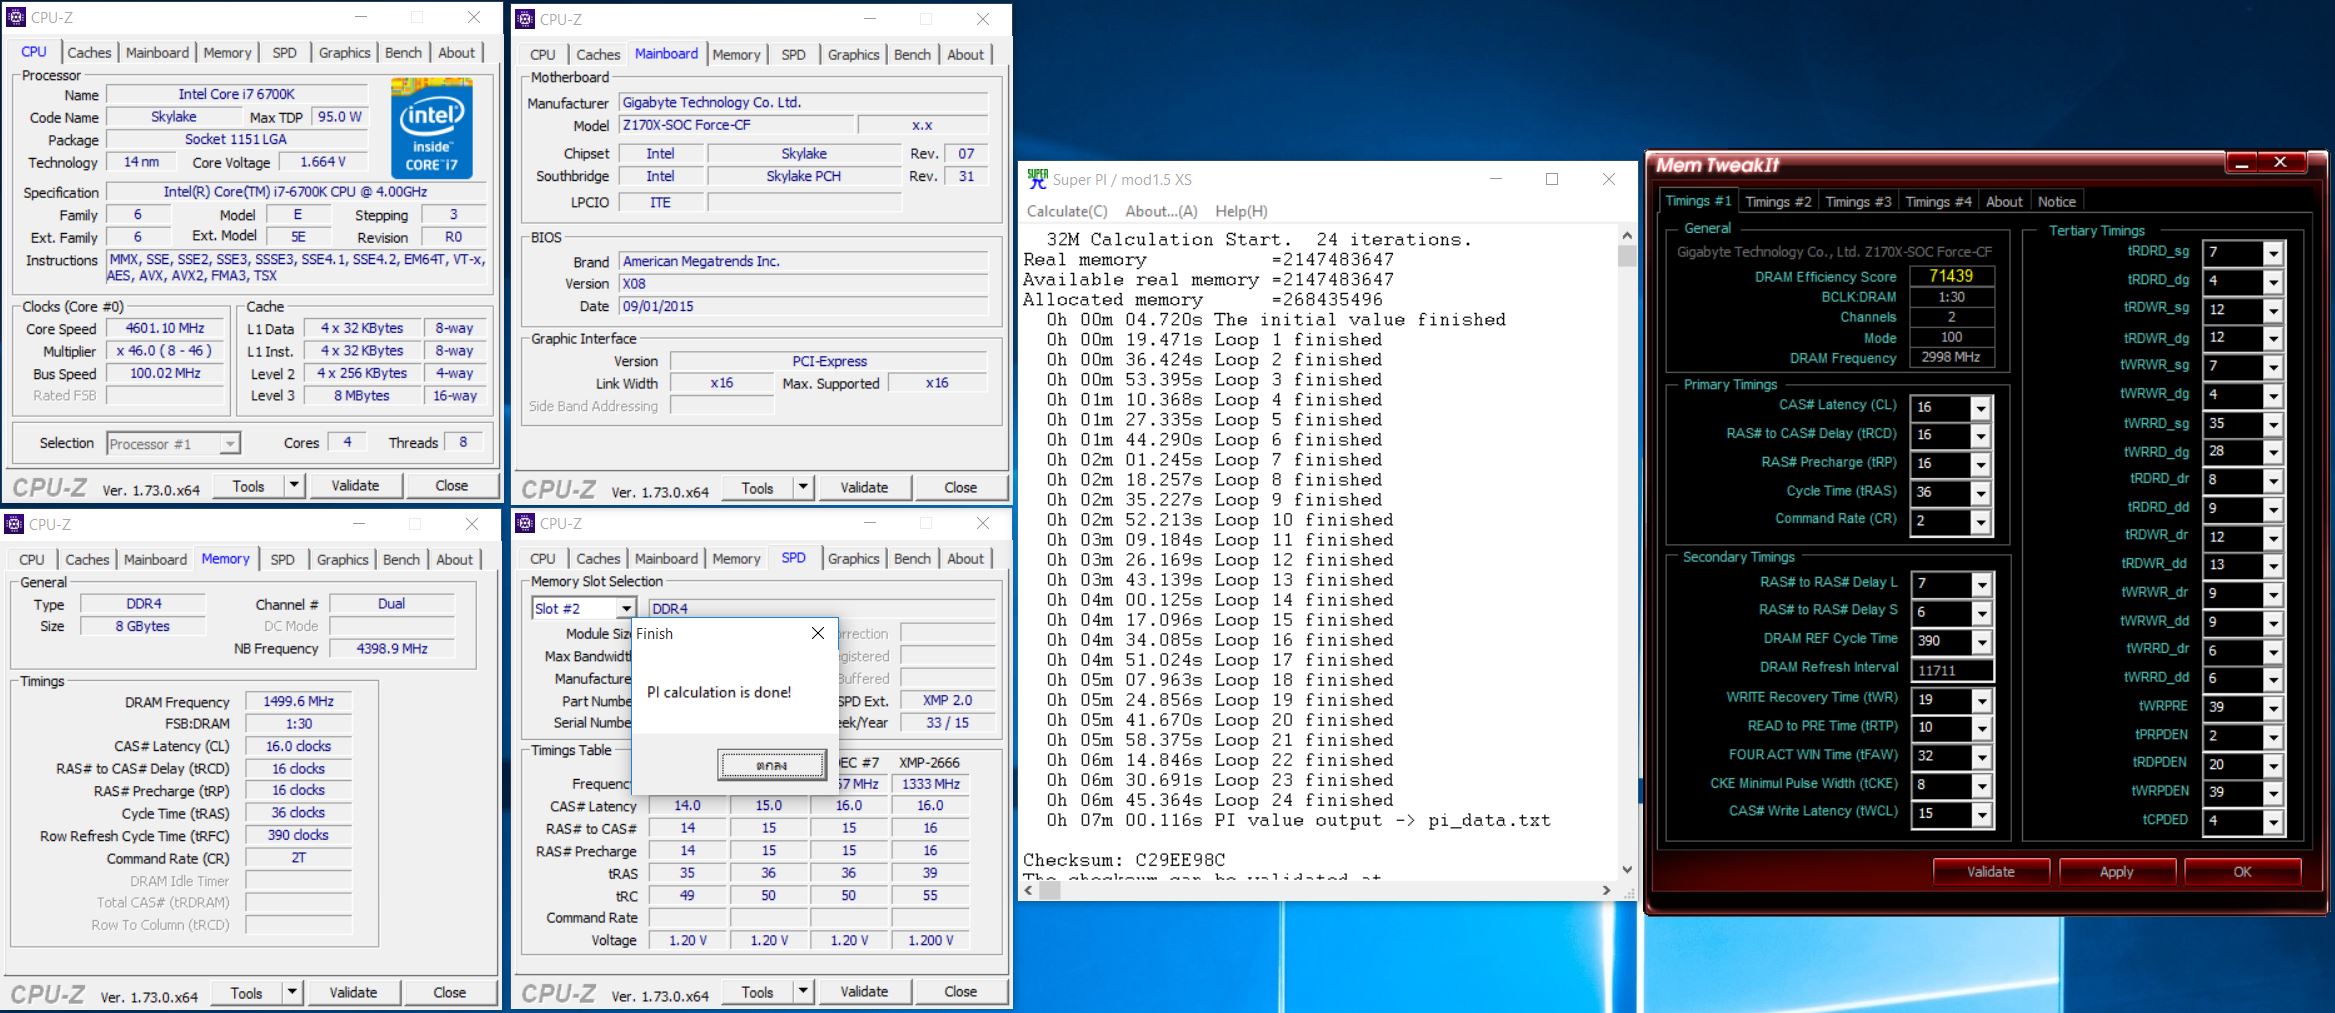Open Calculate(C) menu in Super PI

coord(1067,211)
